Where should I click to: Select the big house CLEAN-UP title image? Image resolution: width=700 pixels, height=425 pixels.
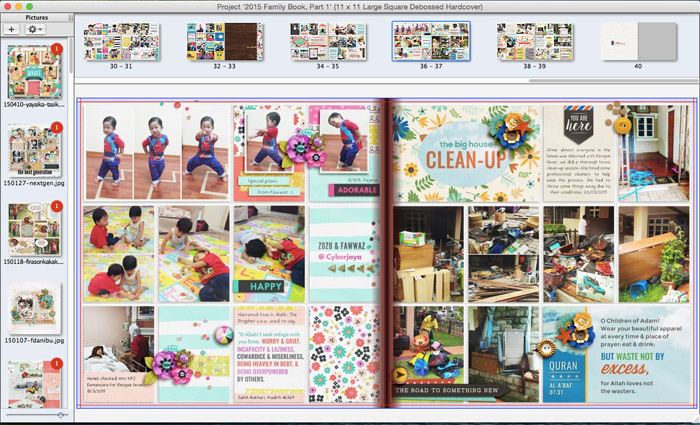click(467, 153)
